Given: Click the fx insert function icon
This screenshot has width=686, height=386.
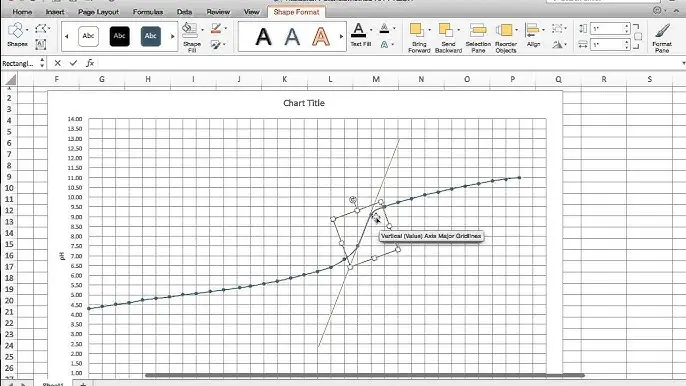Looking at the screenshot, I should coord(90,63).
